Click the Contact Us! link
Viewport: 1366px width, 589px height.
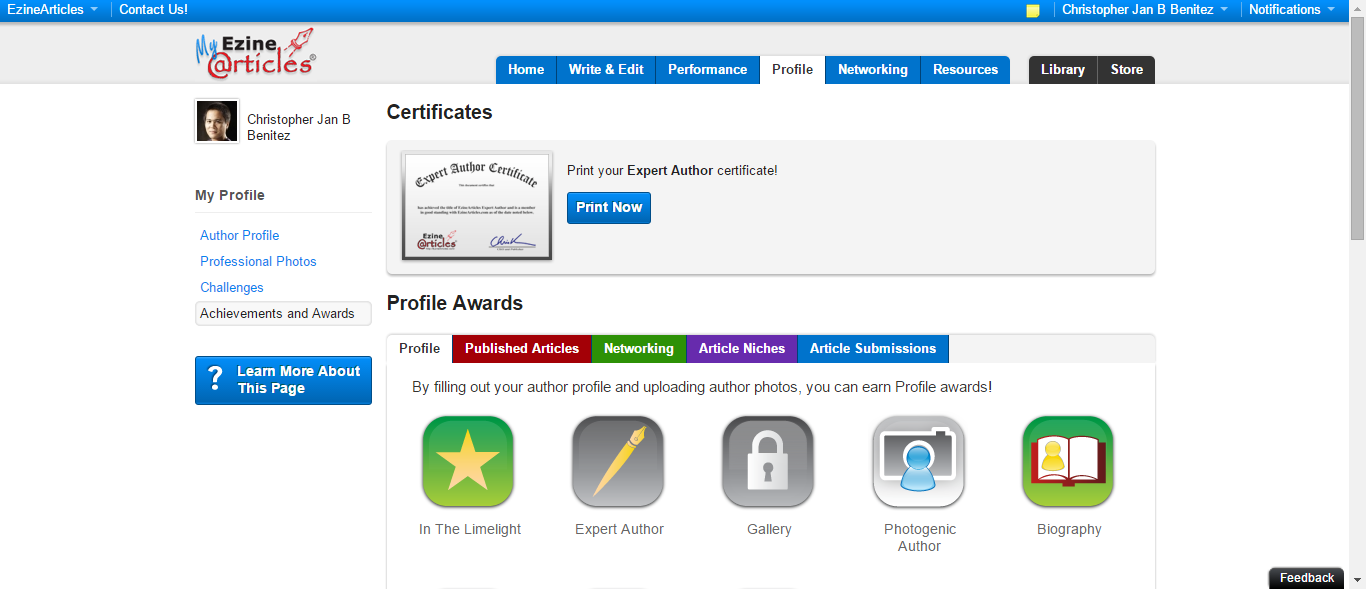[x=153, y=10]
